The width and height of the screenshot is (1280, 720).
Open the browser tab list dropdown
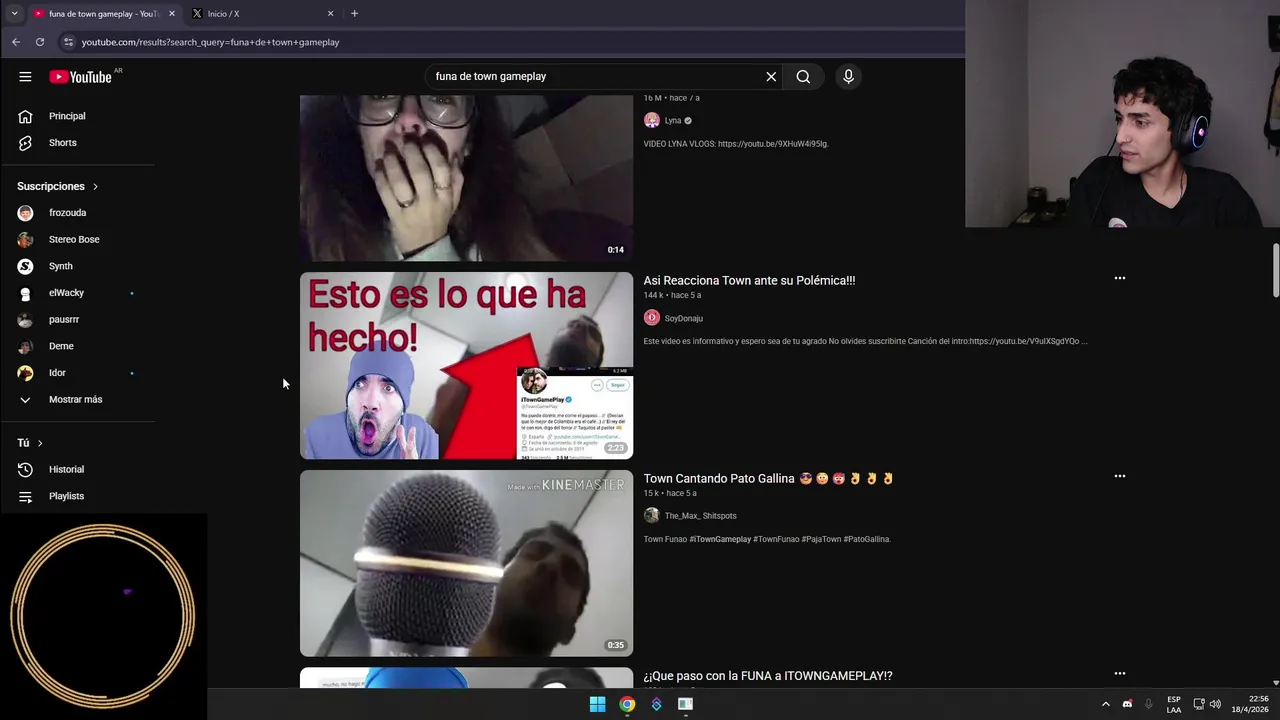click(14, 14)
